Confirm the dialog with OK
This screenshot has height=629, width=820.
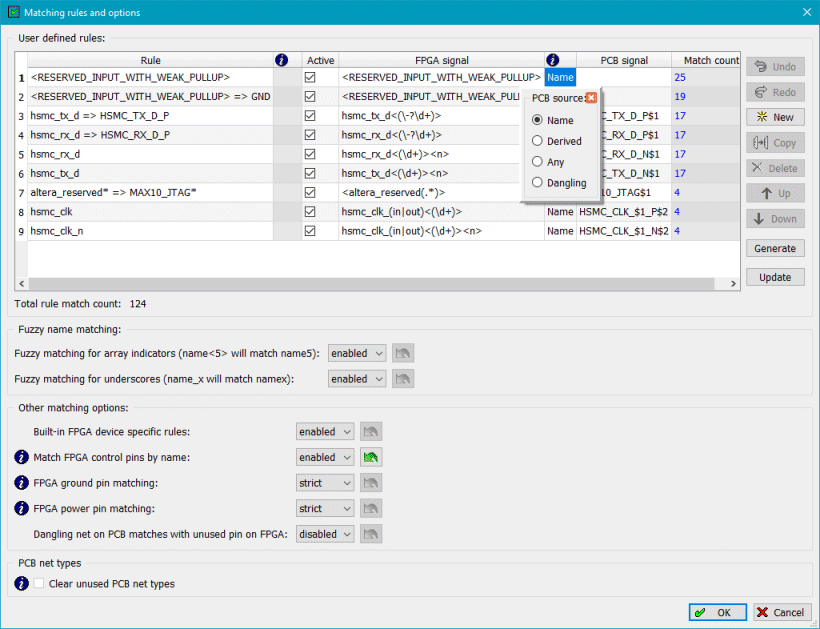coord(717,611)
